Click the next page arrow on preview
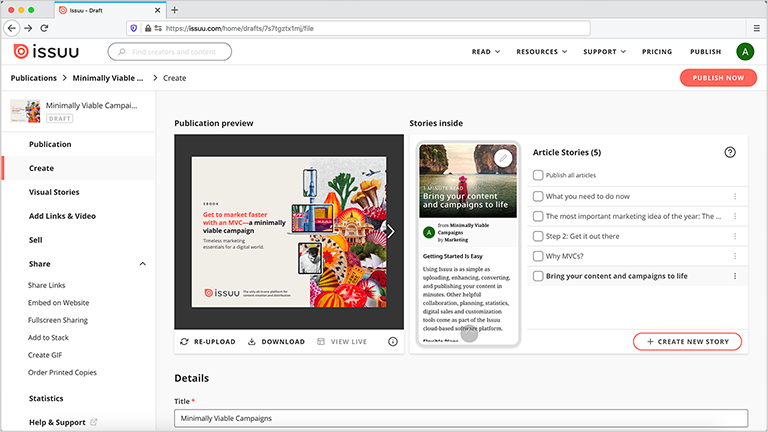768x432 pixels. 391,231
